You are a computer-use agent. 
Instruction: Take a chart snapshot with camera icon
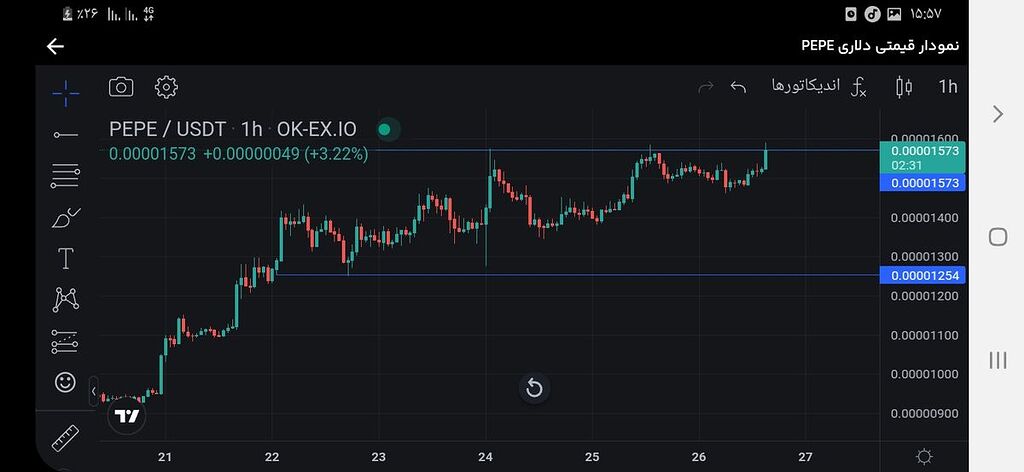(x=121, y=87)
